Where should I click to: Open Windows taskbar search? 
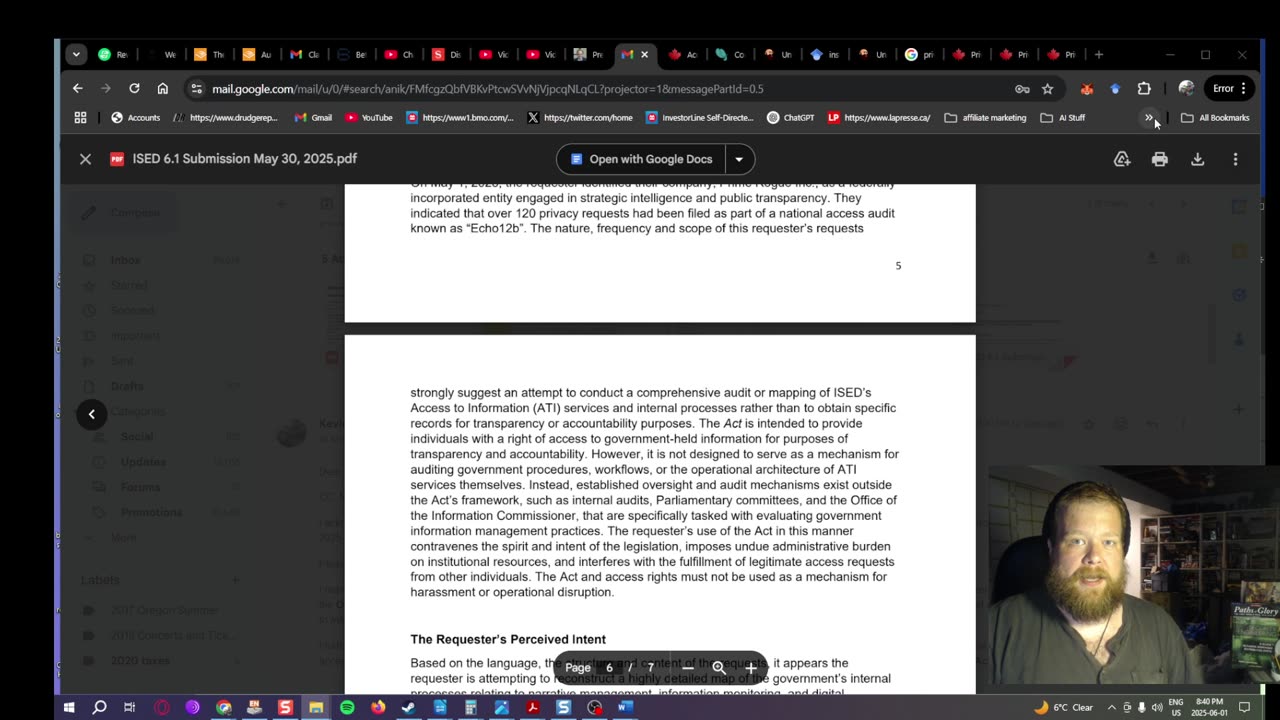coord(99,707)
